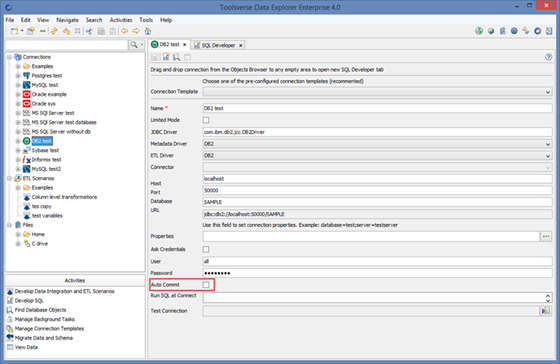Click the green minus delete icon
Viewport: 560px width, 364px height.
[42, 31]
